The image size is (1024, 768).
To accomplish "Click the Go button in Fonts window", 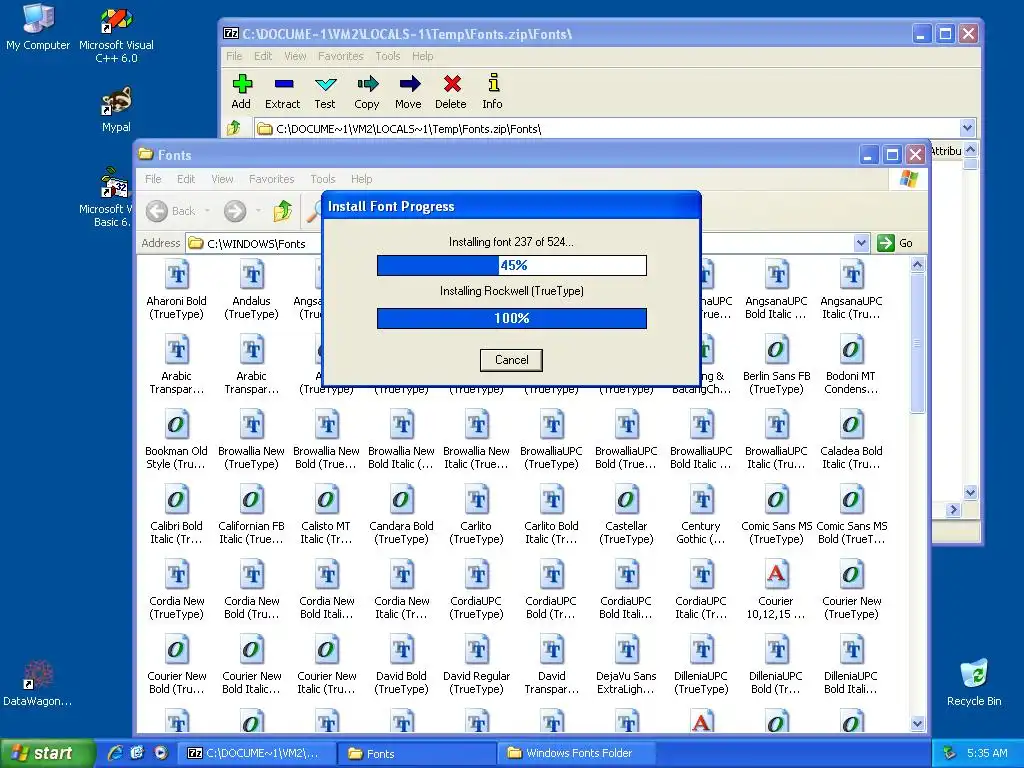I will point(895,243).
